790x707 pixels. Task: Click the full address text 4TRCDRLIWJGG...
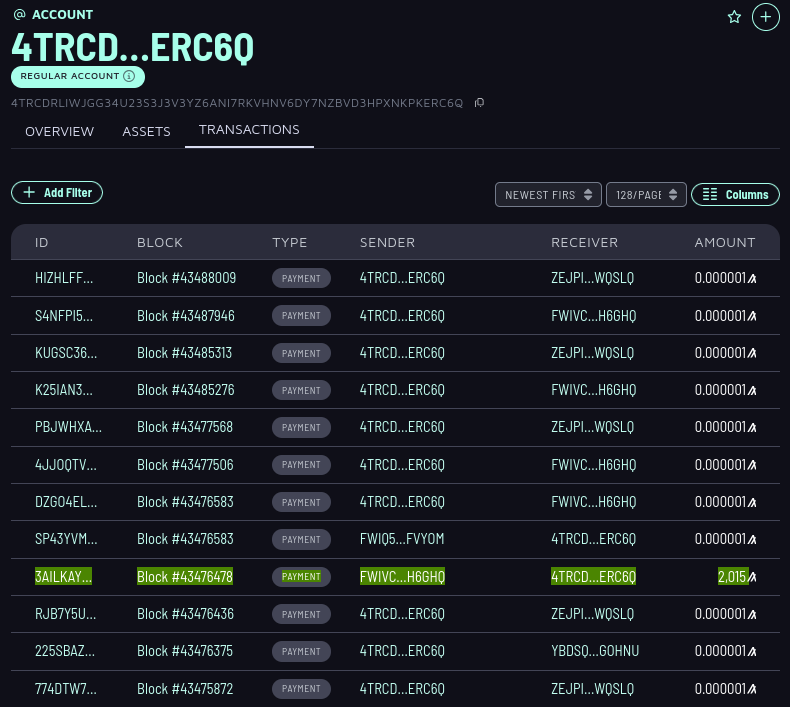237,103
